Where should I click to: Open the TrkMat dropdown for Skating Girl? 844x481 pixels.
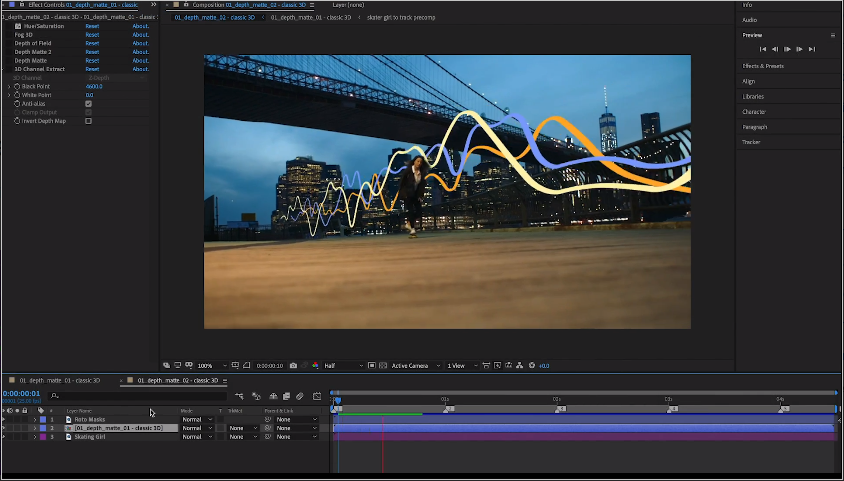click(x=243, y=437)
